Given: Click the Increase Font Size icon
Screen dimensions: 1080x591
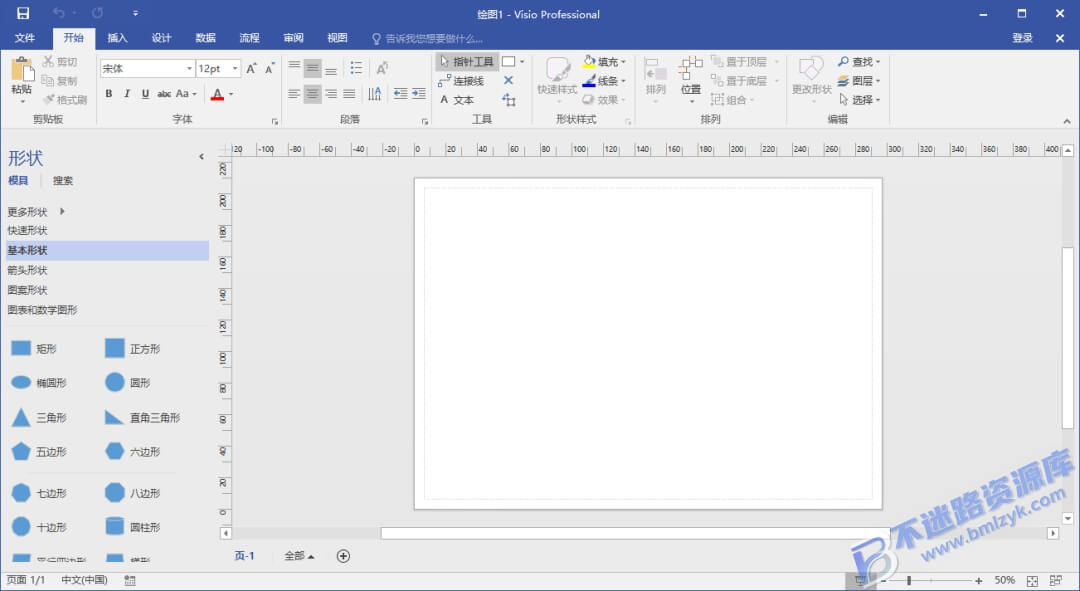Looking at the screenshot, I should click(x=251, y=68).
